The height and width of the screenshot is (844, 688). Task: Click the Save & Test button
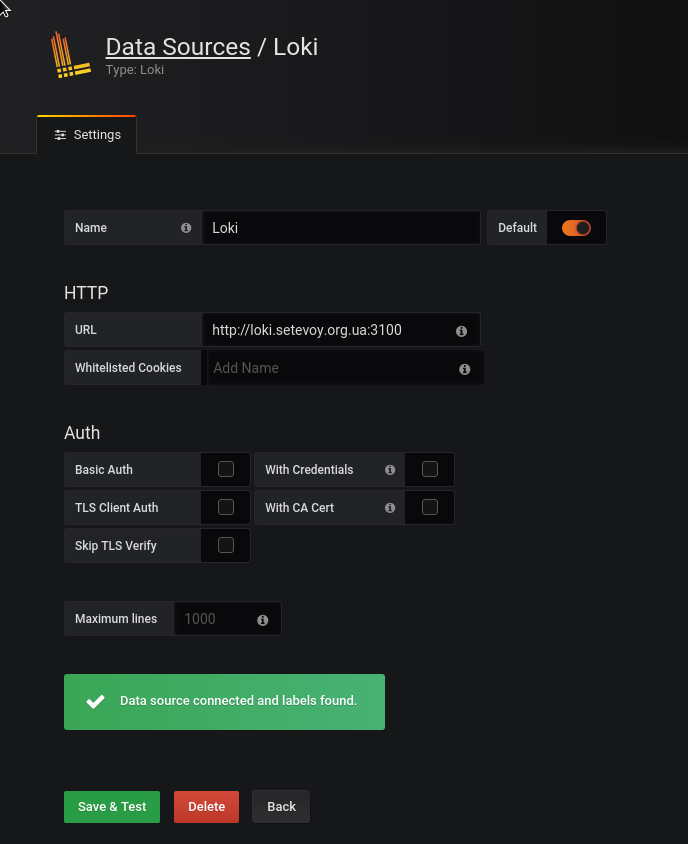(112, 806)
